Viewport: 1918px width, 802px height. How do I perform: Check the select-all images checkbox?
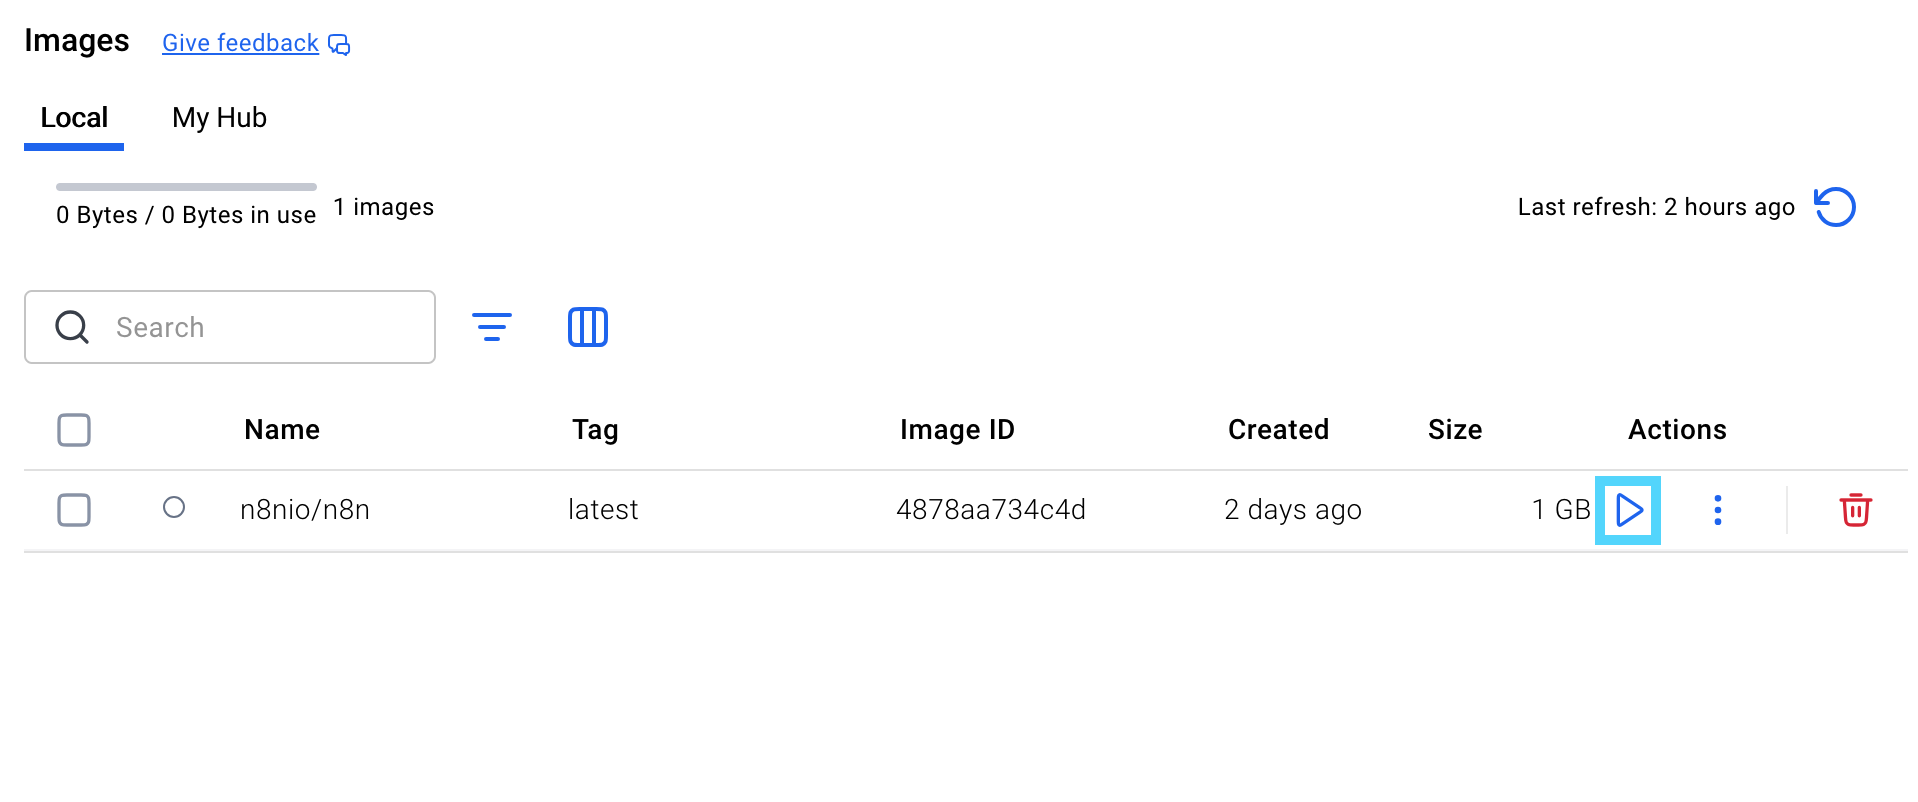pos(74,430)
